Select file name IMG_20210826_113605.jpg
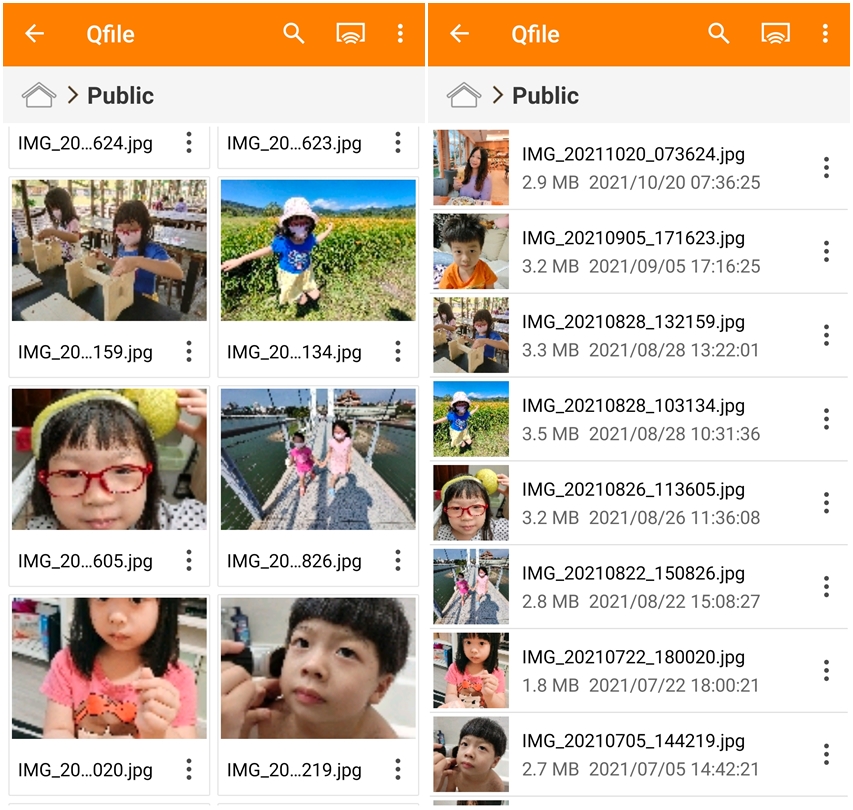The width and height of the screenshot is (853, 810). coord(633,490)
